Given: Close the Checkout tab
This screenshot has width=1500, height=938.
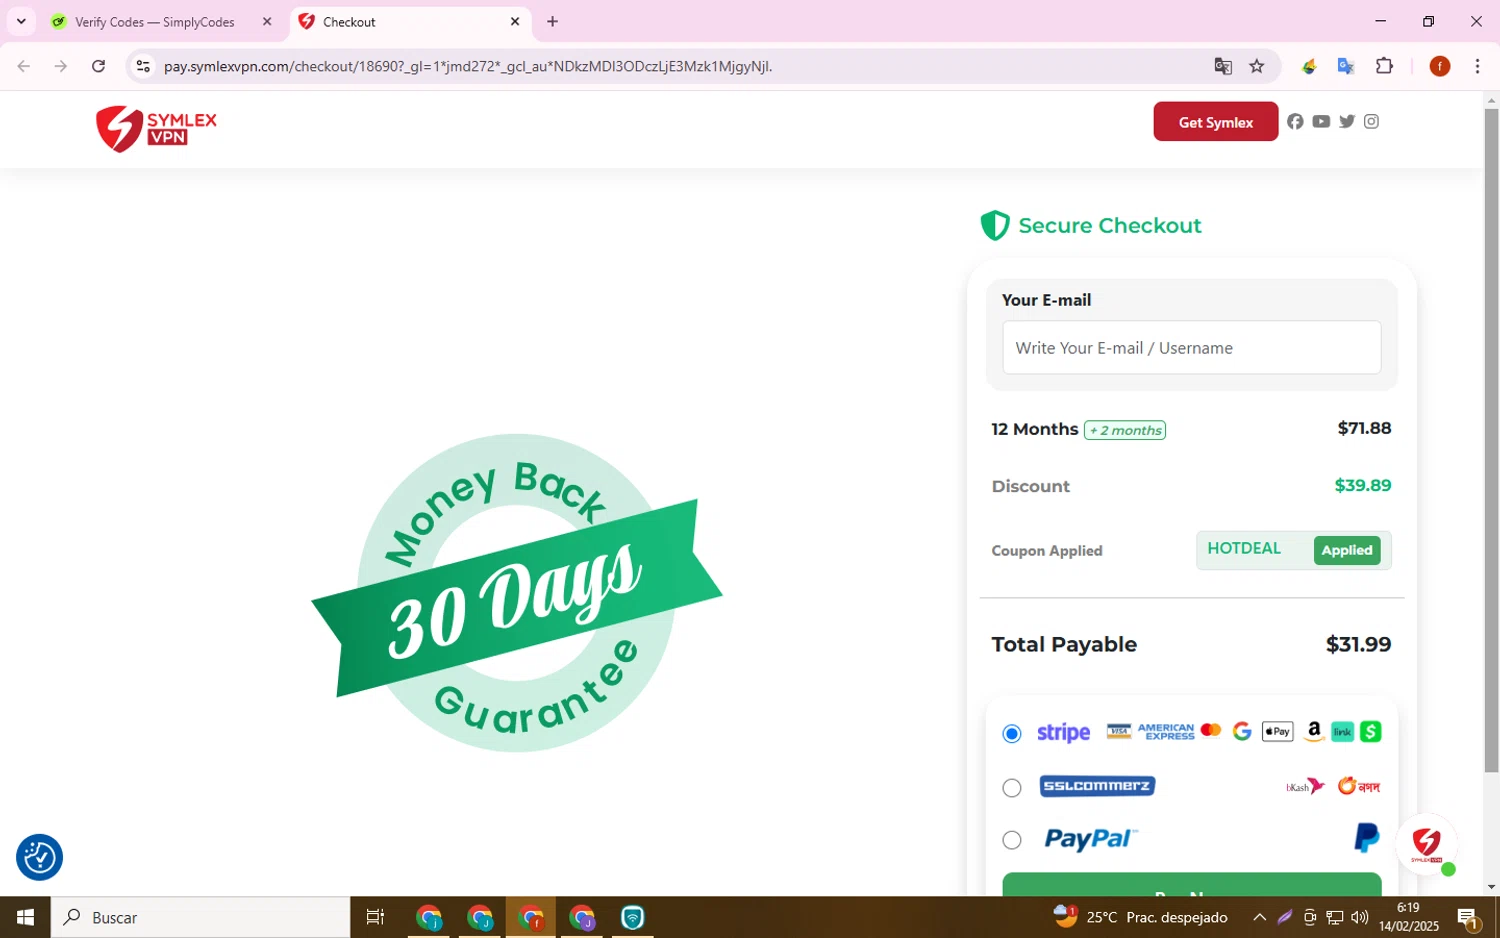Looking at the screenshot, I should pos(515,21).
